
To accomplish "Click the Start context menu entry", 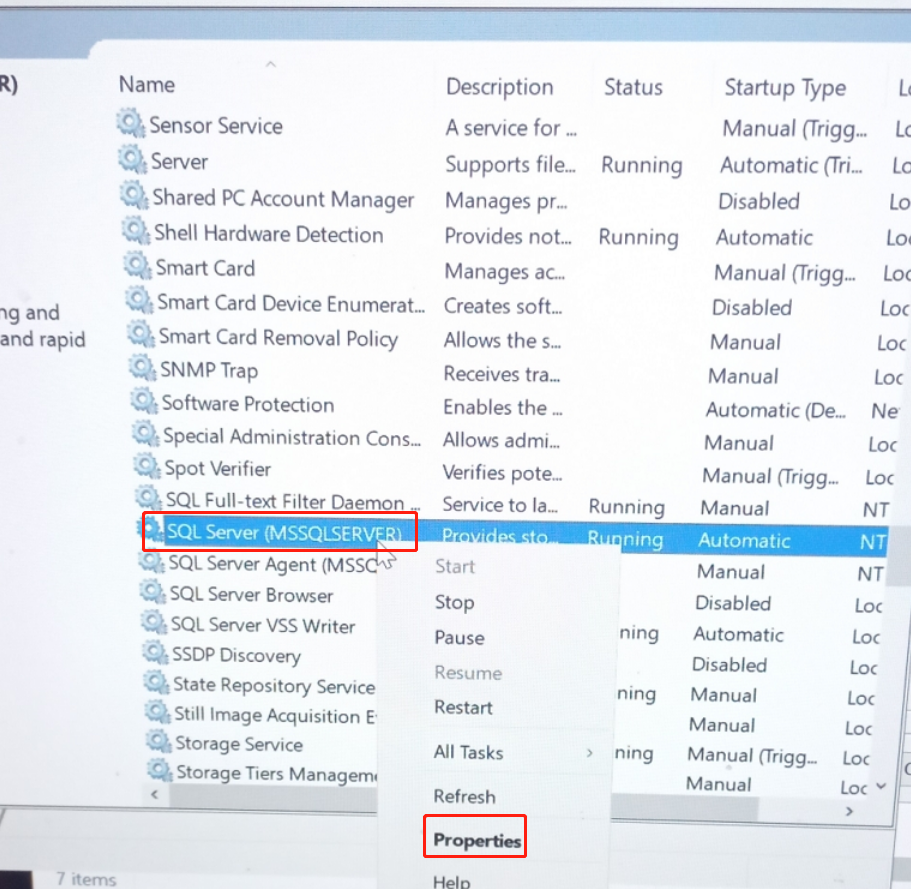I will click(455, 567).
